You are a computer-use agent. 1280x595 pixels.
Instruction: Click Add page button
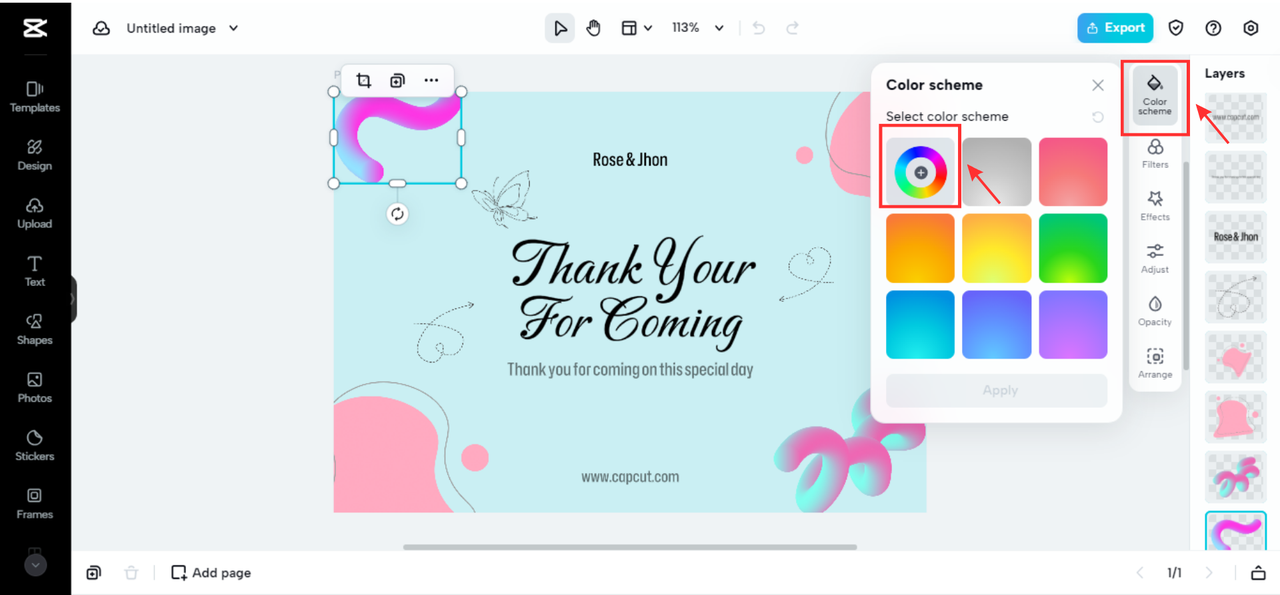point(211,573)
